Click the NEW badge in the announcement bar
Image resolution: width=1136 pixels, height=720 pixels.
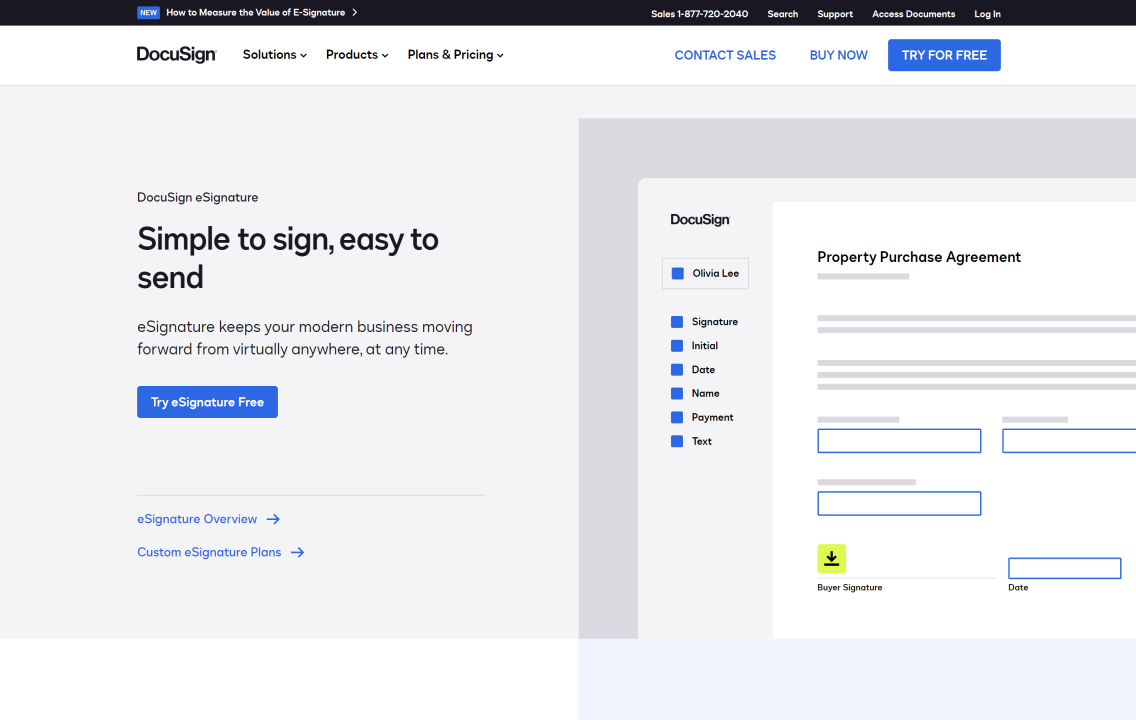148,13
